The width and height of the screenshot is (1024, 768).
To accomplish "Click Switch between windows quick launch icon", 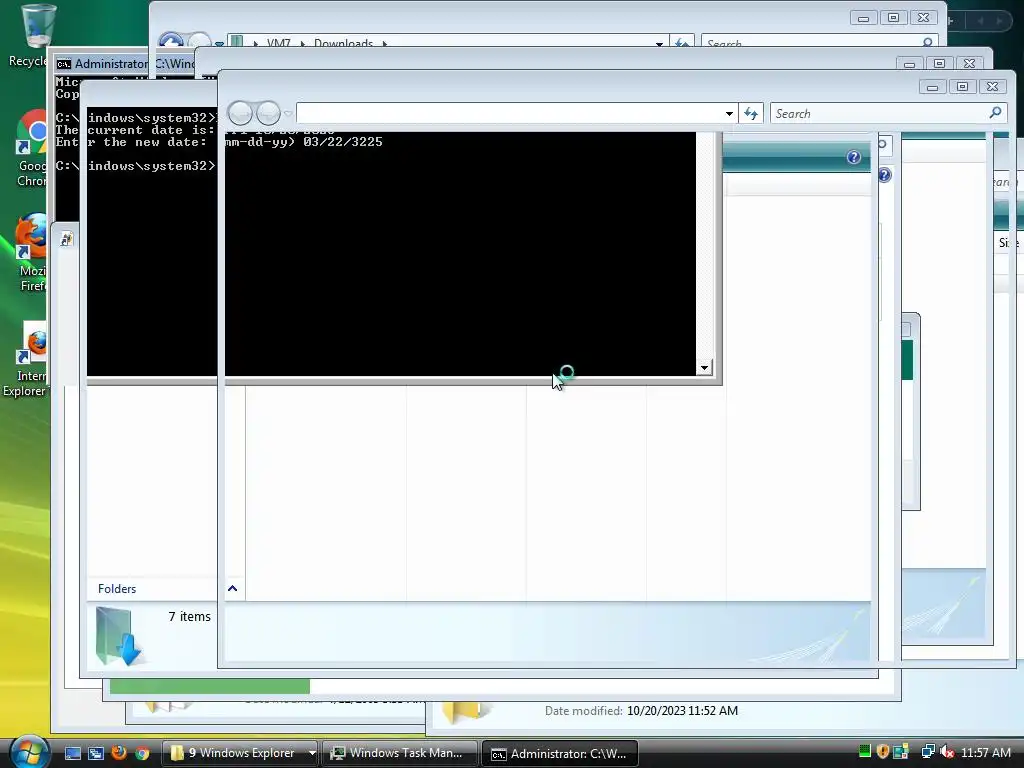I will pos(96,753).
